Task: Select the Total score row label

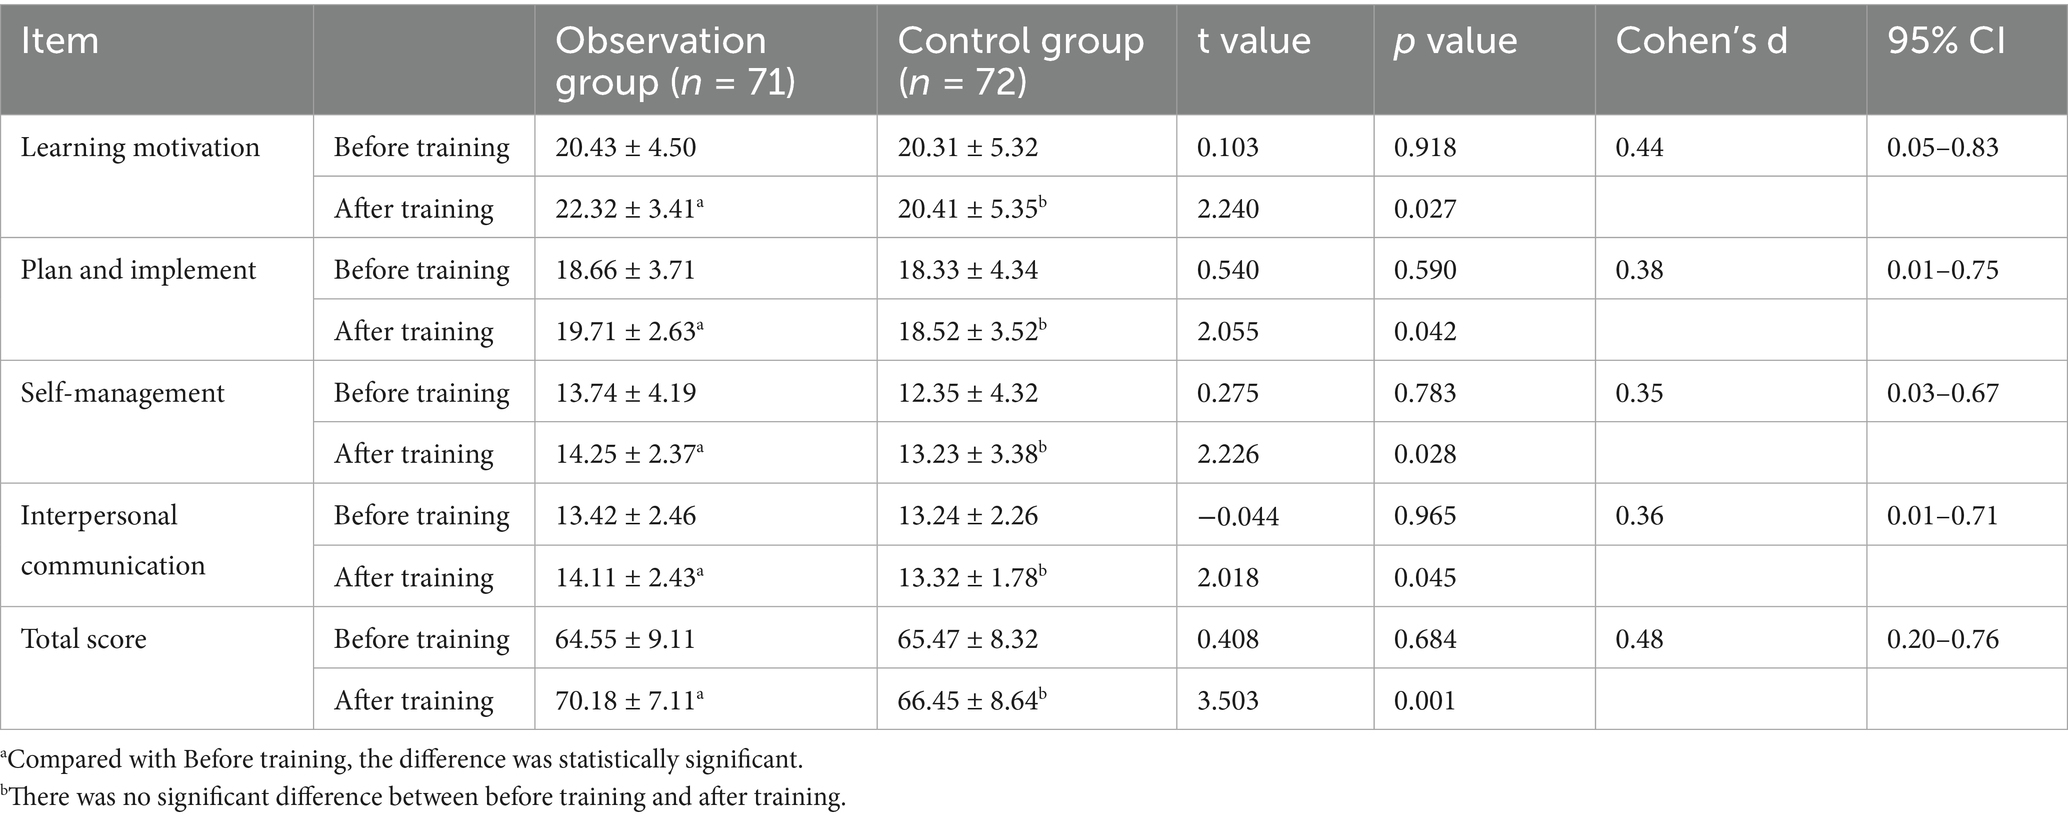Action: point(83,639)
